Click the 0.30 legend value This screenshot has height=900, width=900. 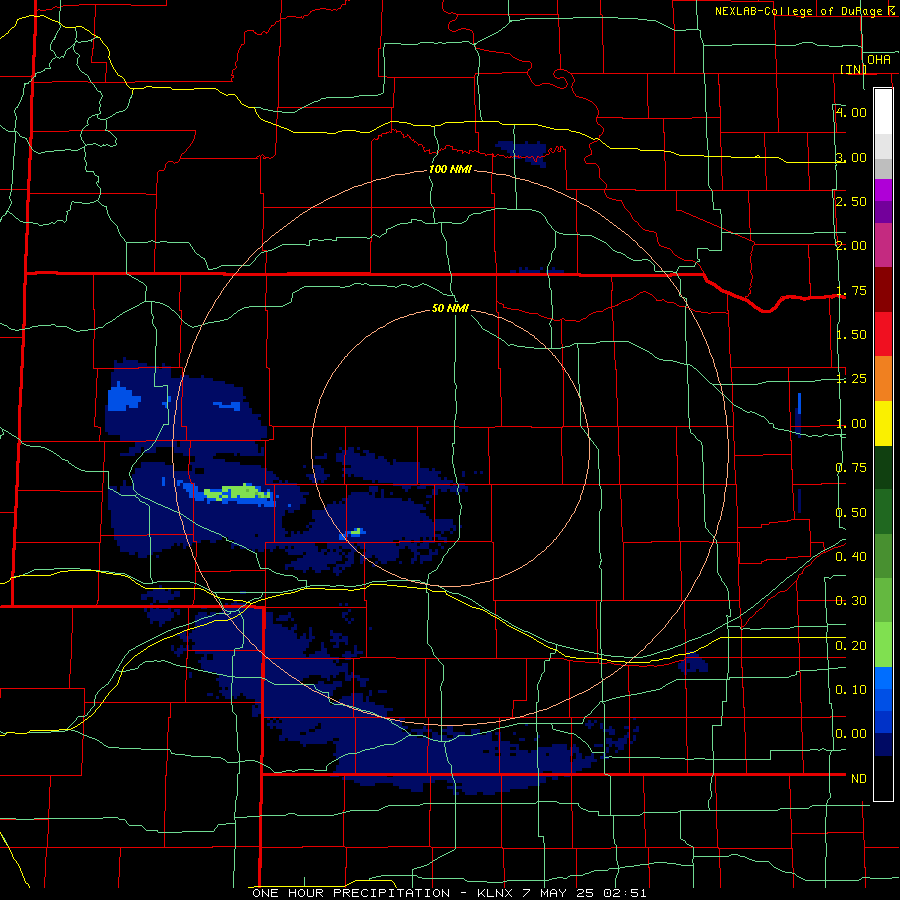[851, 601]
